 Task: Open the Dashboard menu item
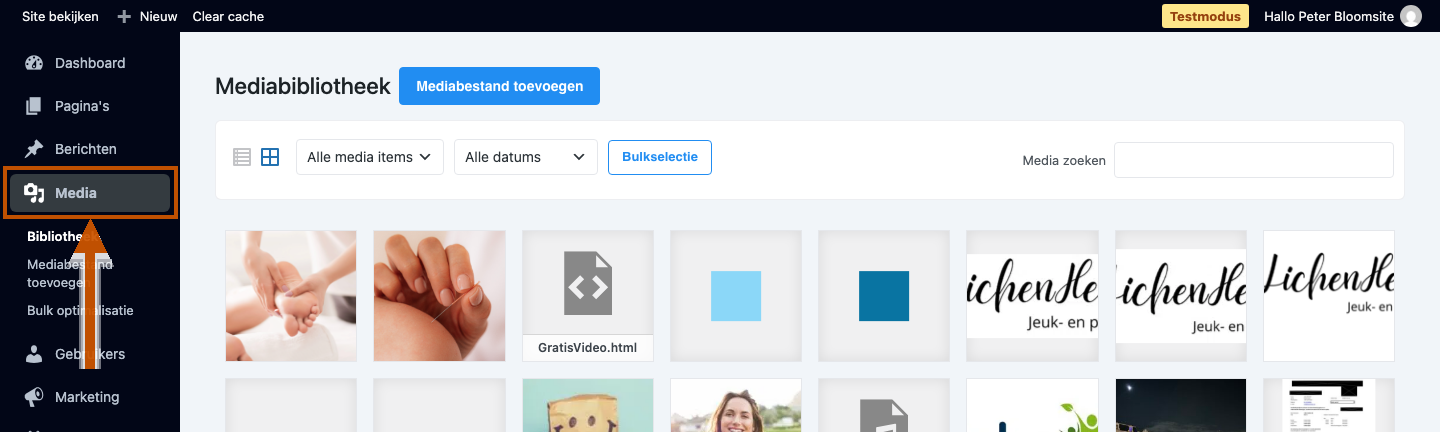[90, 63]
